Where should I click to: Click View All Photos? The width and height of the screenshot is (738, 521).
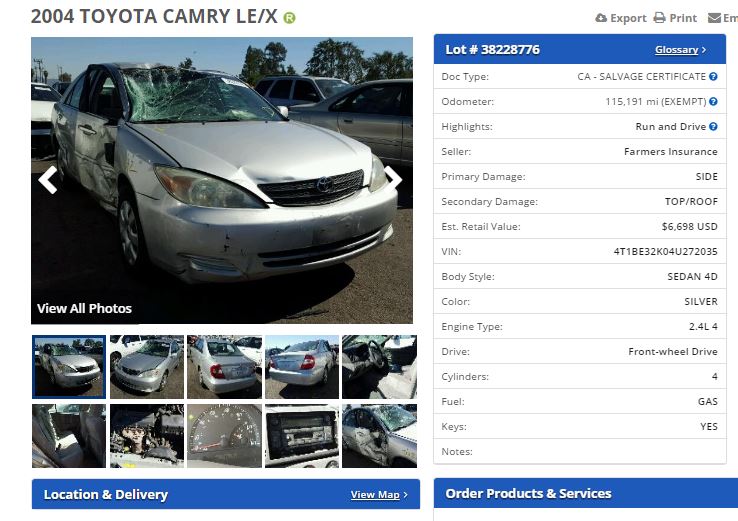(84, 308)
